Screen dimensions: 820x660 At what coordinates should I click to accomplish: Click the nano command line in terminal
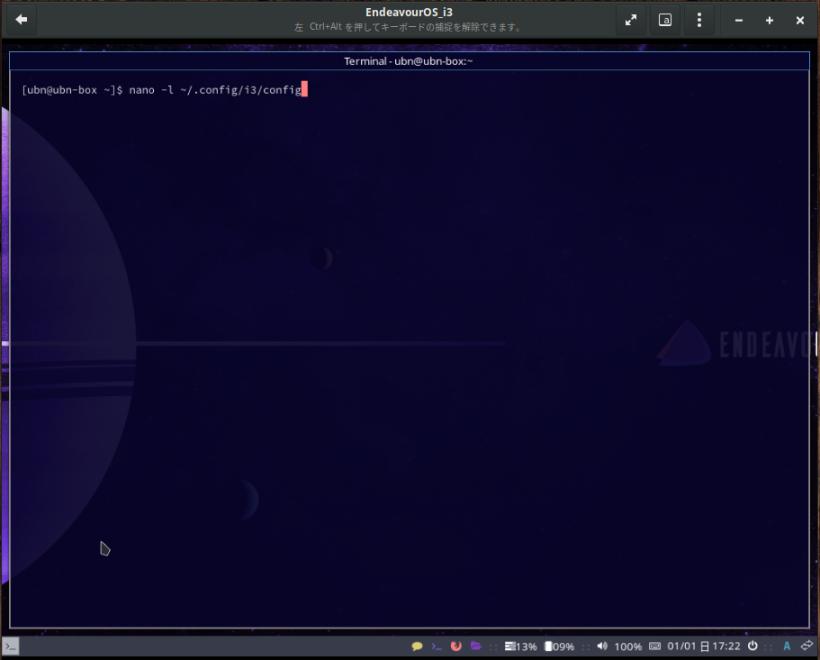[x=164, y=90]
